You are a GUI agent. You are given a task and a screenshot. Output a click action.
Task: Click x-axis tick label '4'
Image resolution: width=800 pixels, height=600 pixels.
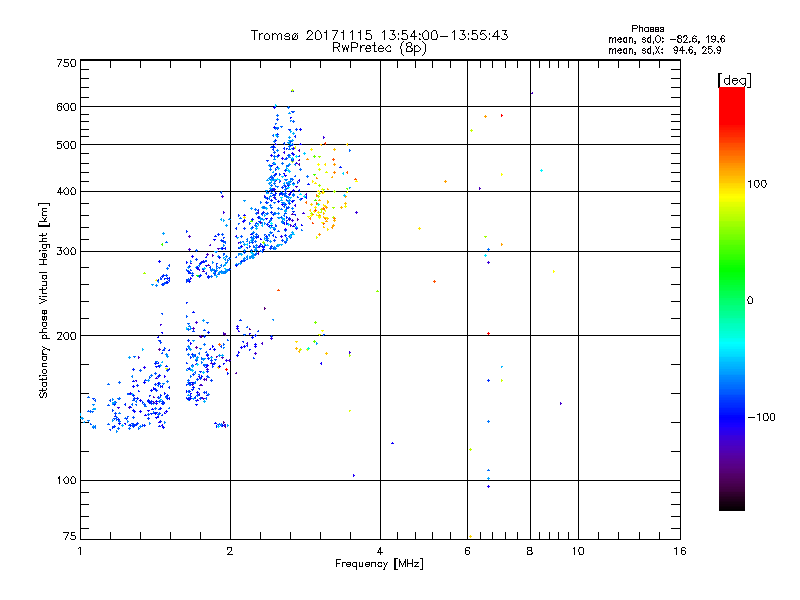coord(380,551)
